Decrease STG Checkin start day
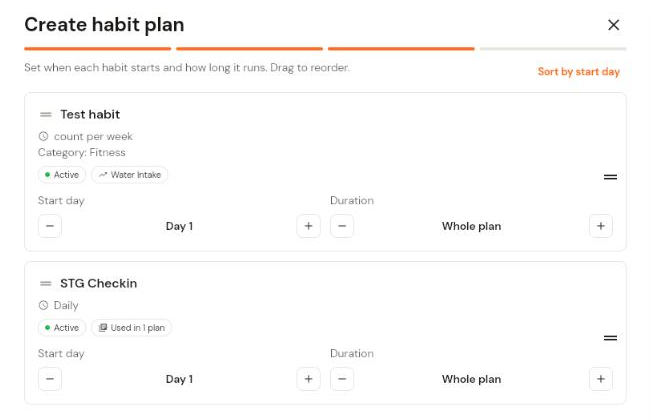Image resolution: width=650 pixels, height=420 pixels. point(50,379)
